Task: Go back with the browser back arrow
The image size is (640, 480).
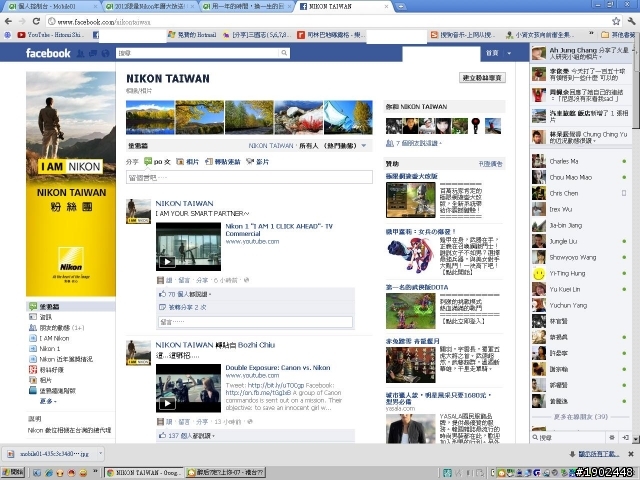Action: click(x=8, y=21)
